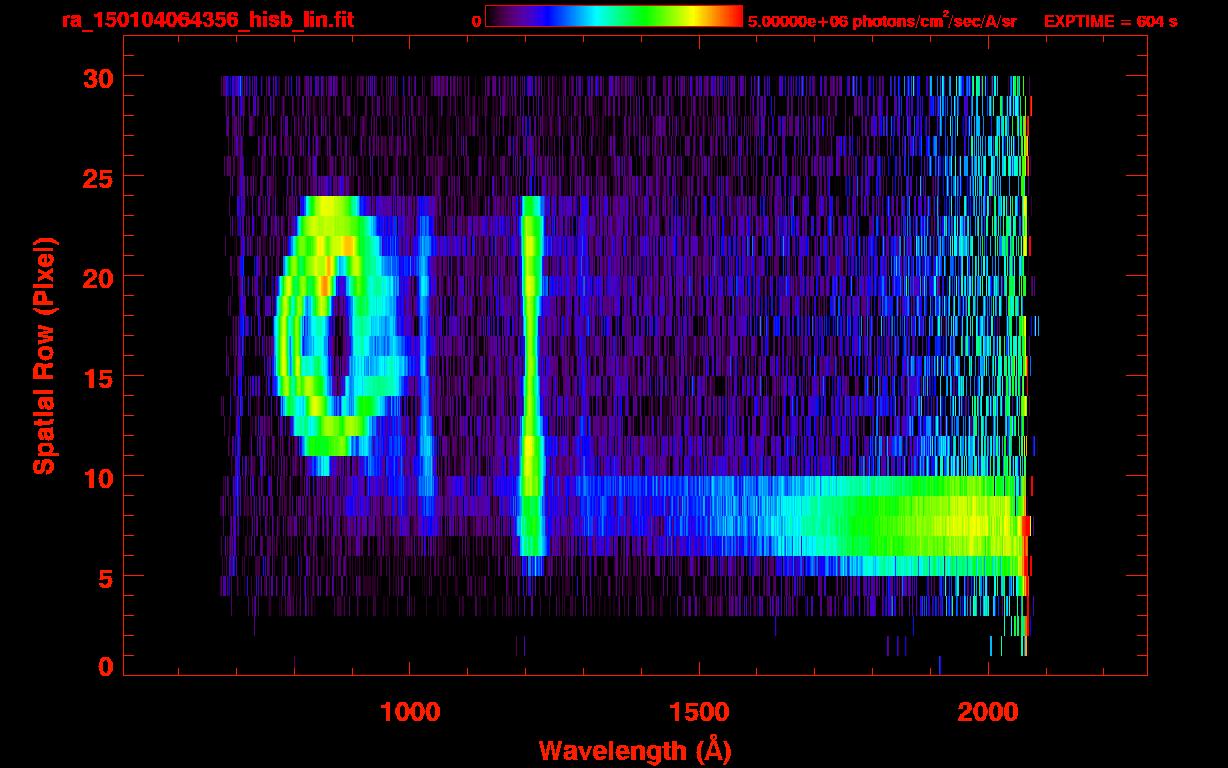The image size is (1228, 768).
Task: Click the 1000 wavelength tick label
Action: tap(410, 712)
